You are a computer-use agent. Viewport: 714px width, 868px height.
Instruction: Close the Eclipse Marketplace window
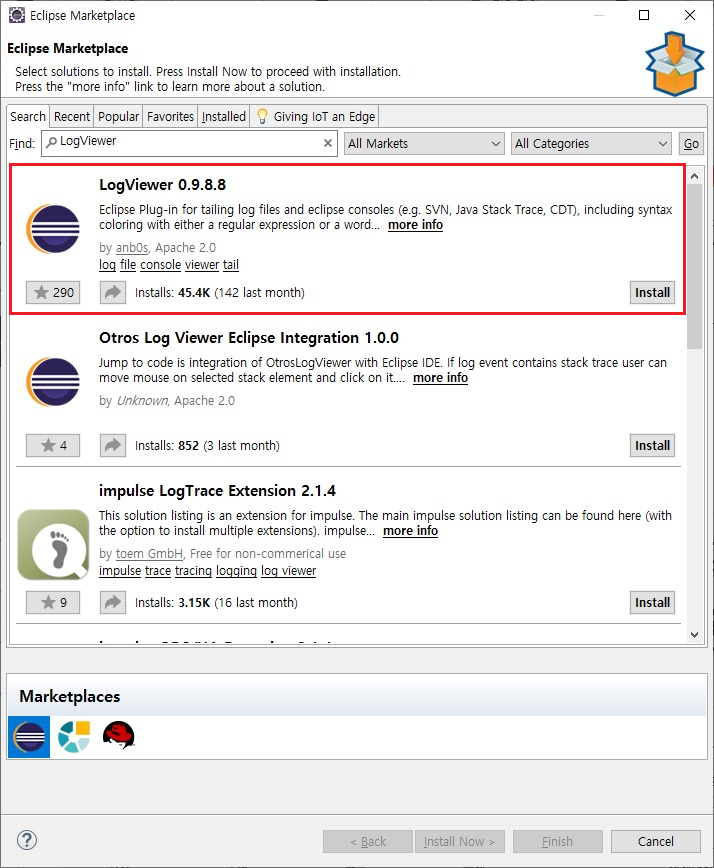click(x=690, y=15)
